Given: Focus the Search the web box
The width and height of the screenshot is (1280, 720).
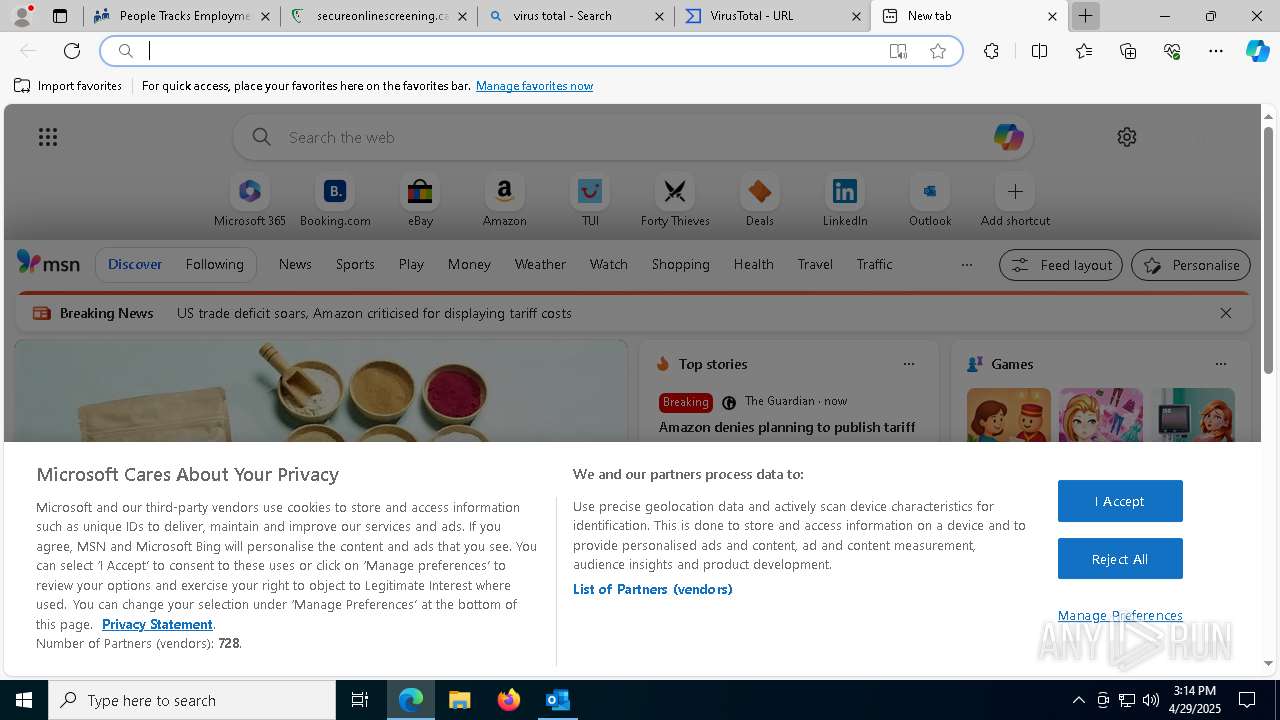Looking at the screenshot, I should click(x=632, y=137).
